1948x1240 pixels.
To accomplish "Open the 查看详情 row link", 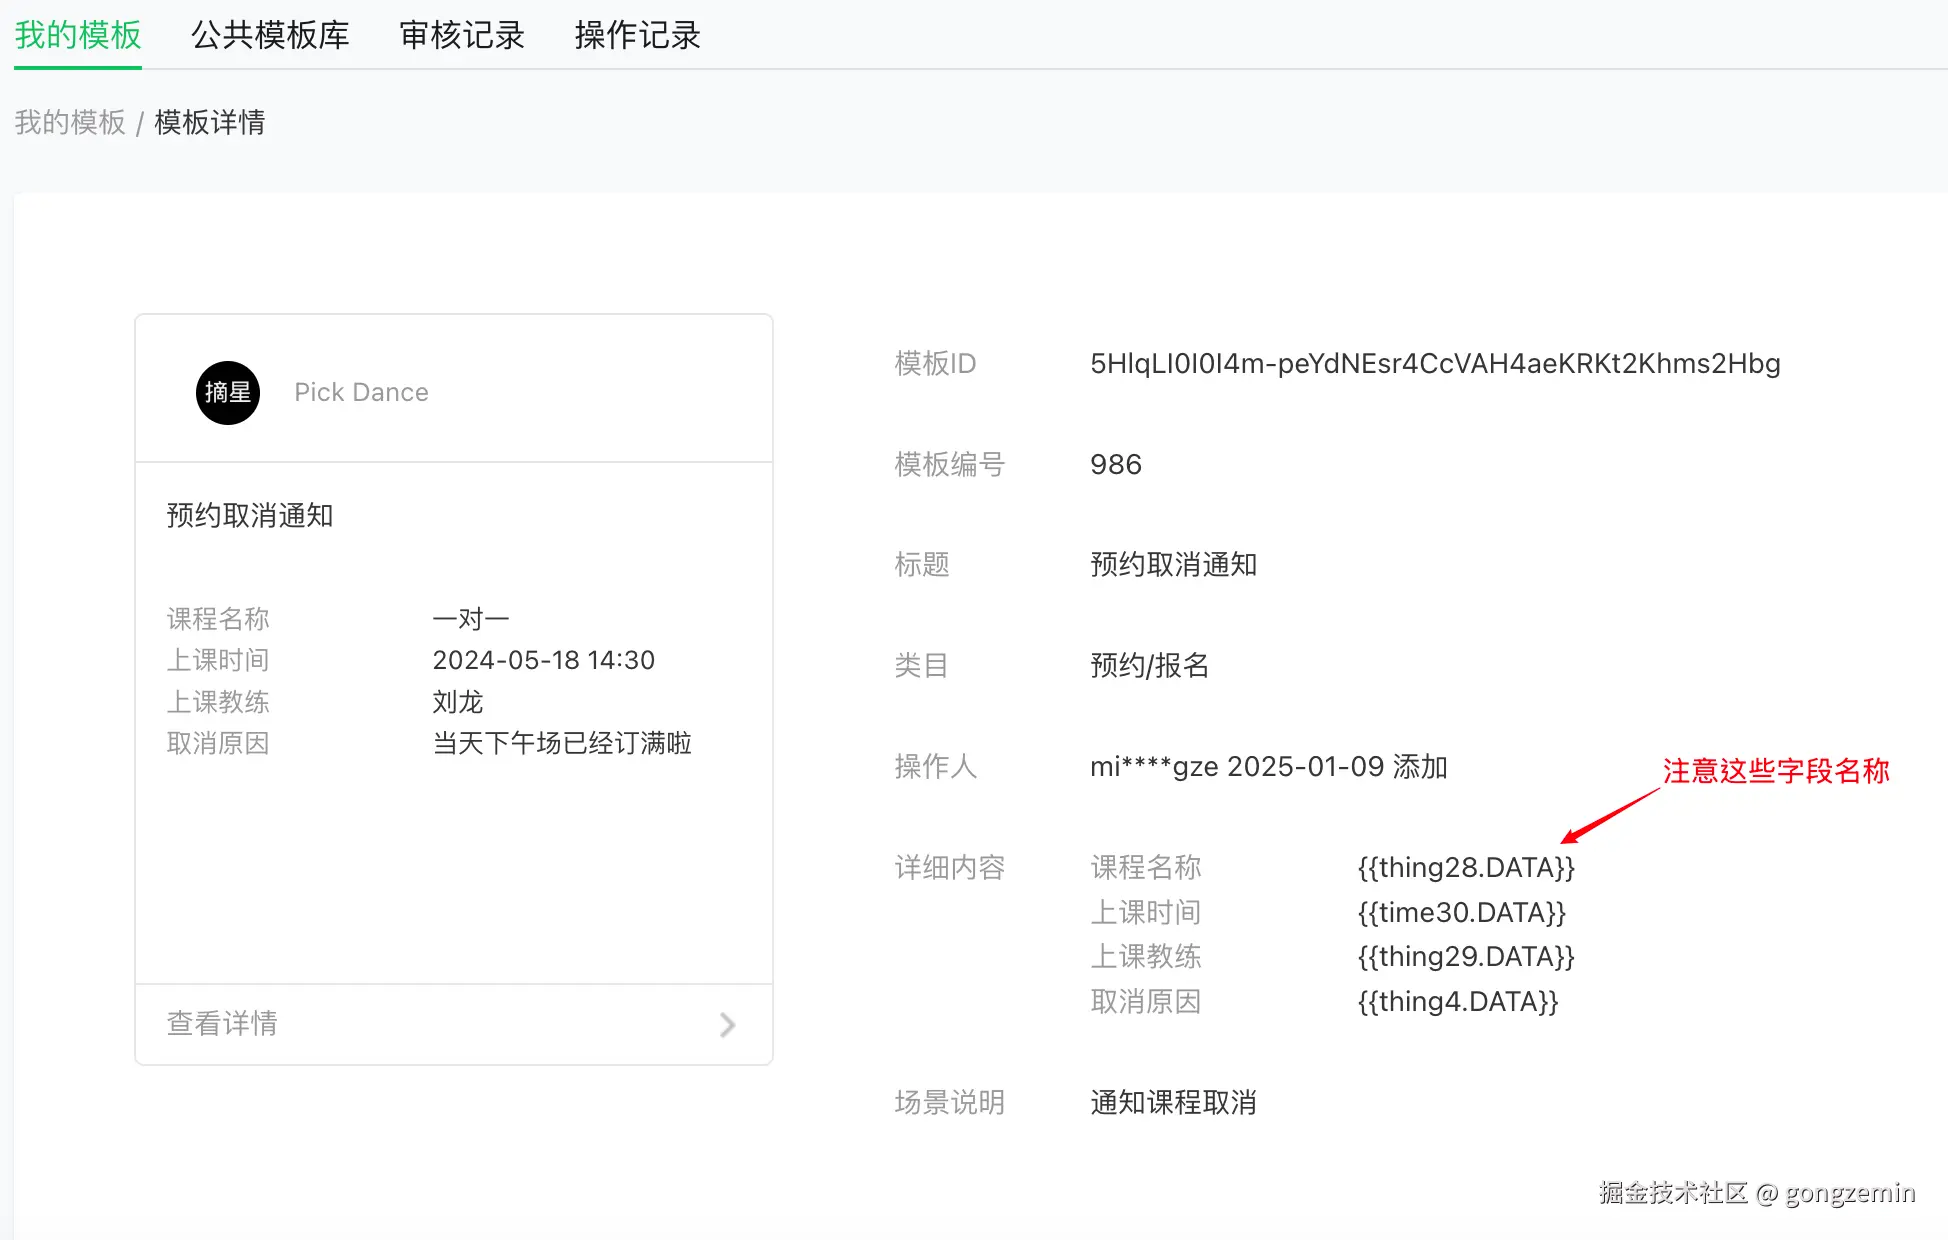I will click(222, 1023).
